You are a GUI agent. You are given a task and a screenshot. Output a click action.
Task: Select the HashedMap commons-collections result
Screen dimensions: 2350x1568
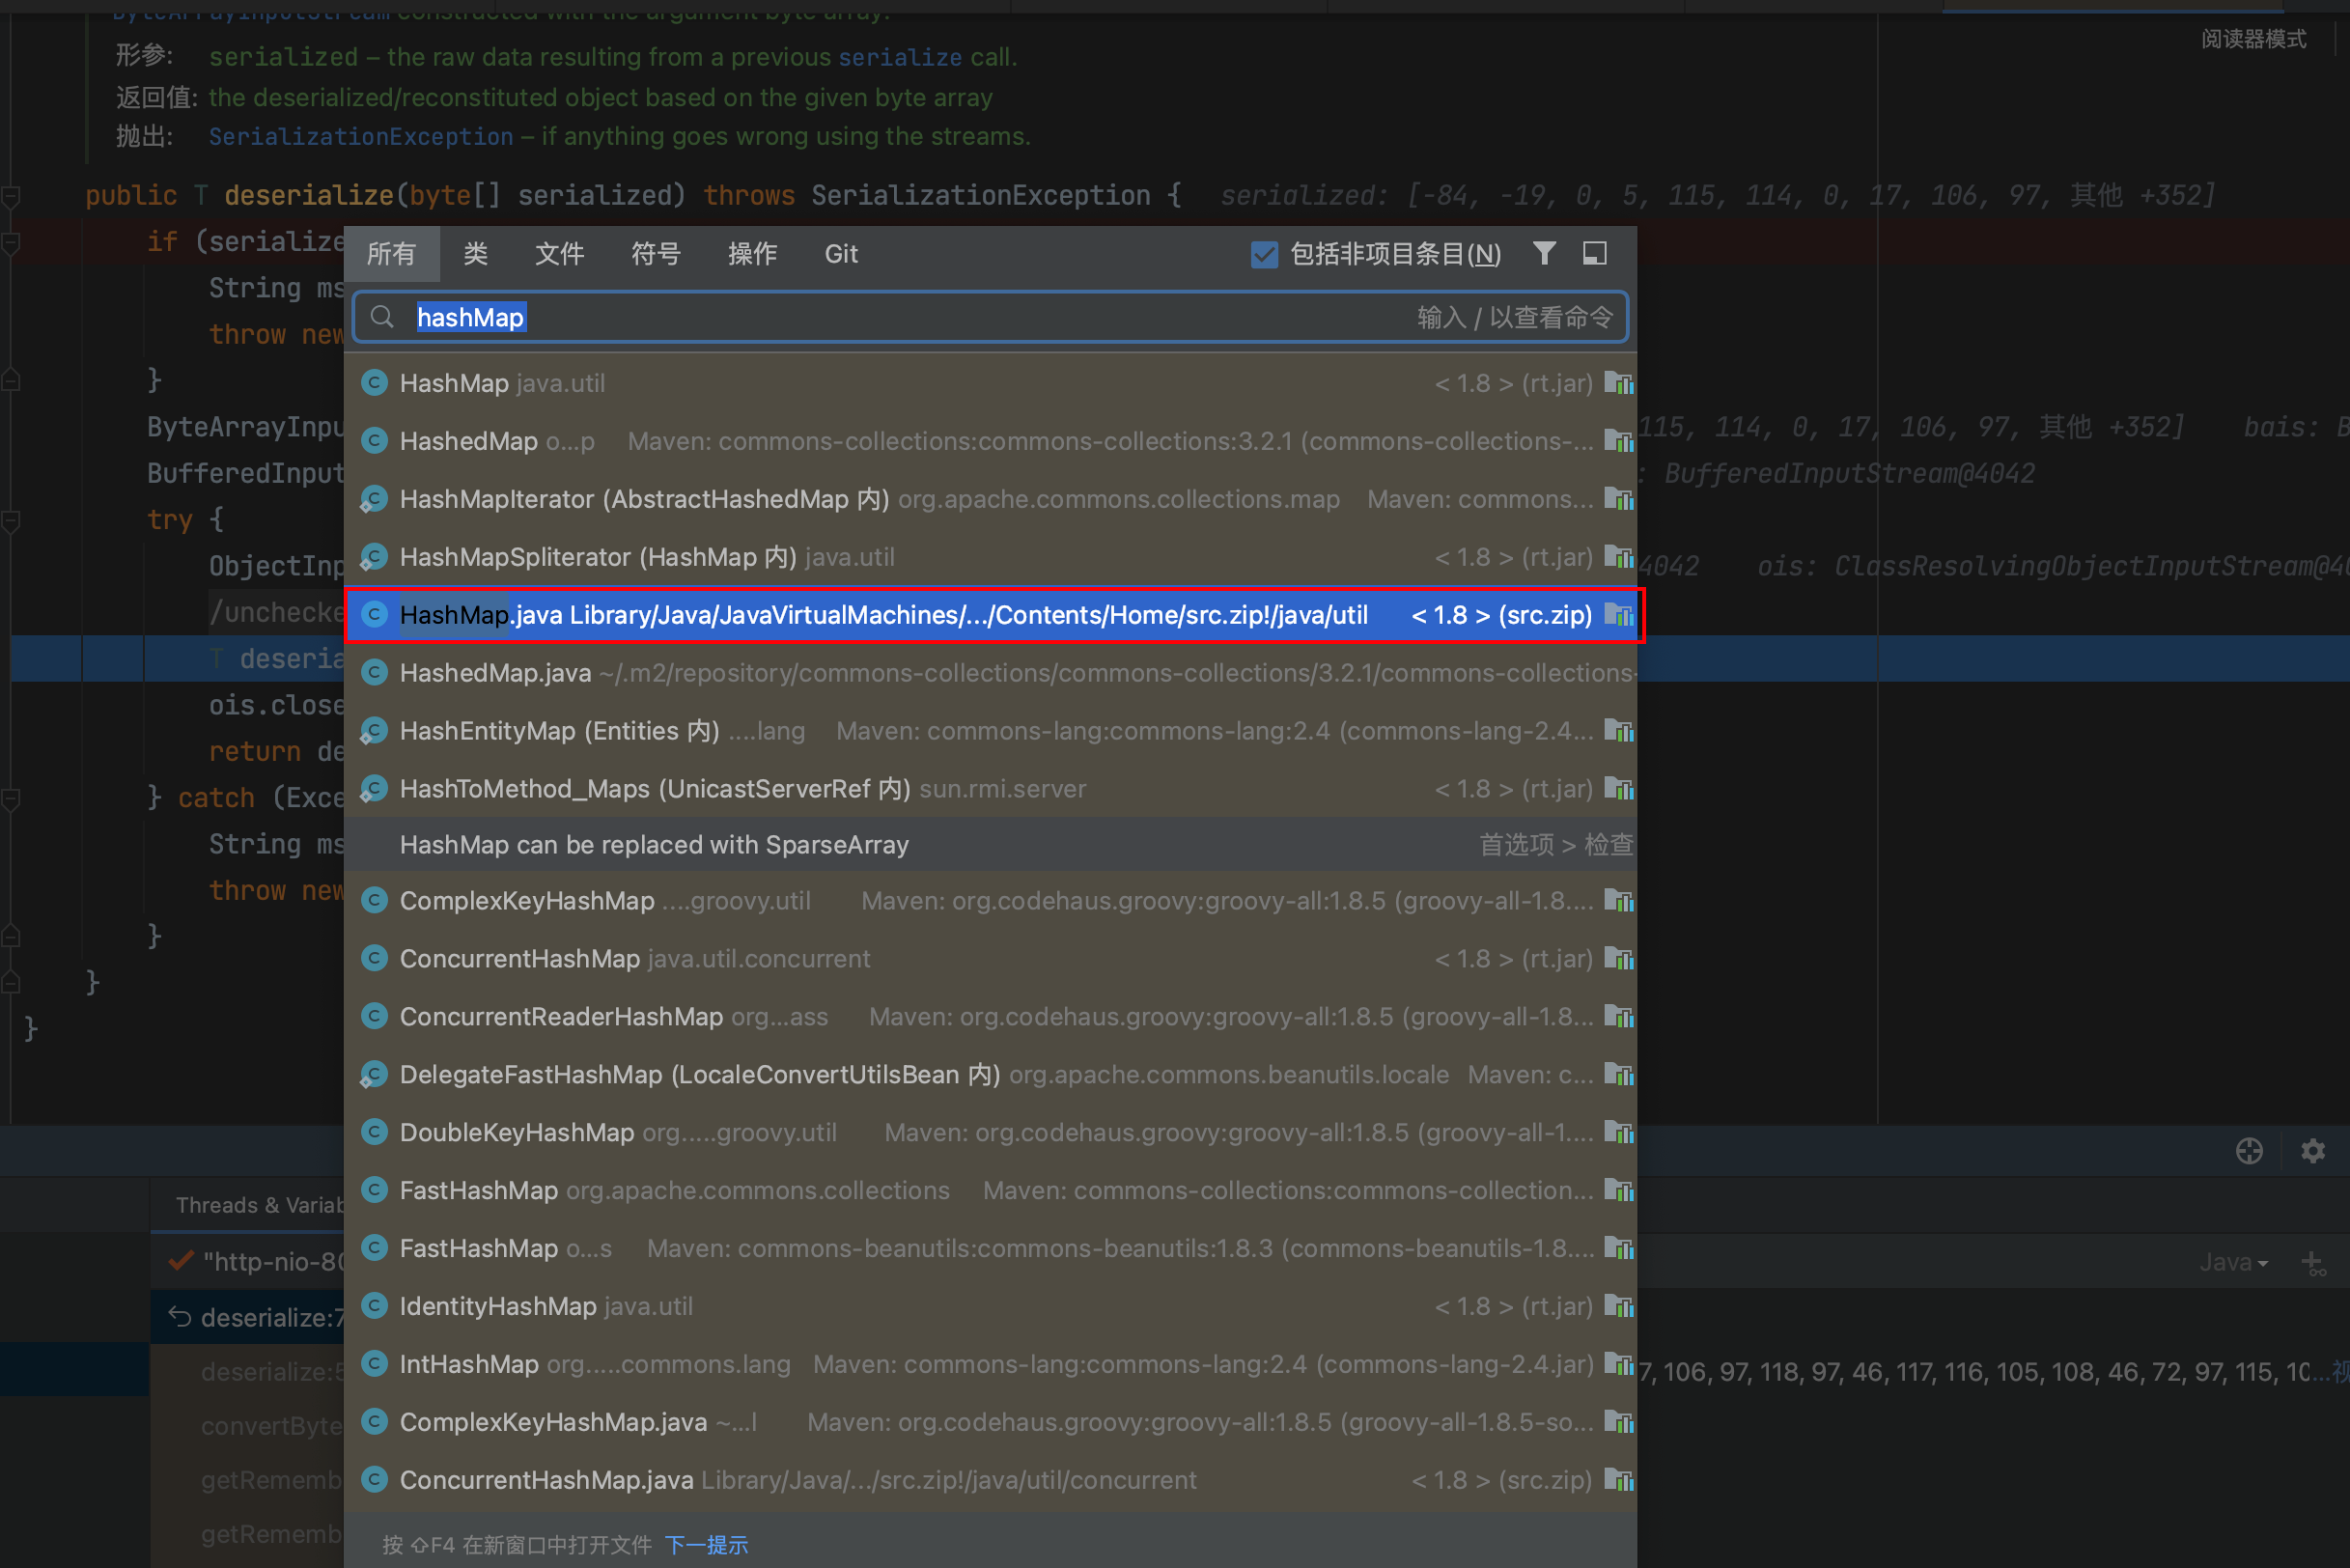990,441
